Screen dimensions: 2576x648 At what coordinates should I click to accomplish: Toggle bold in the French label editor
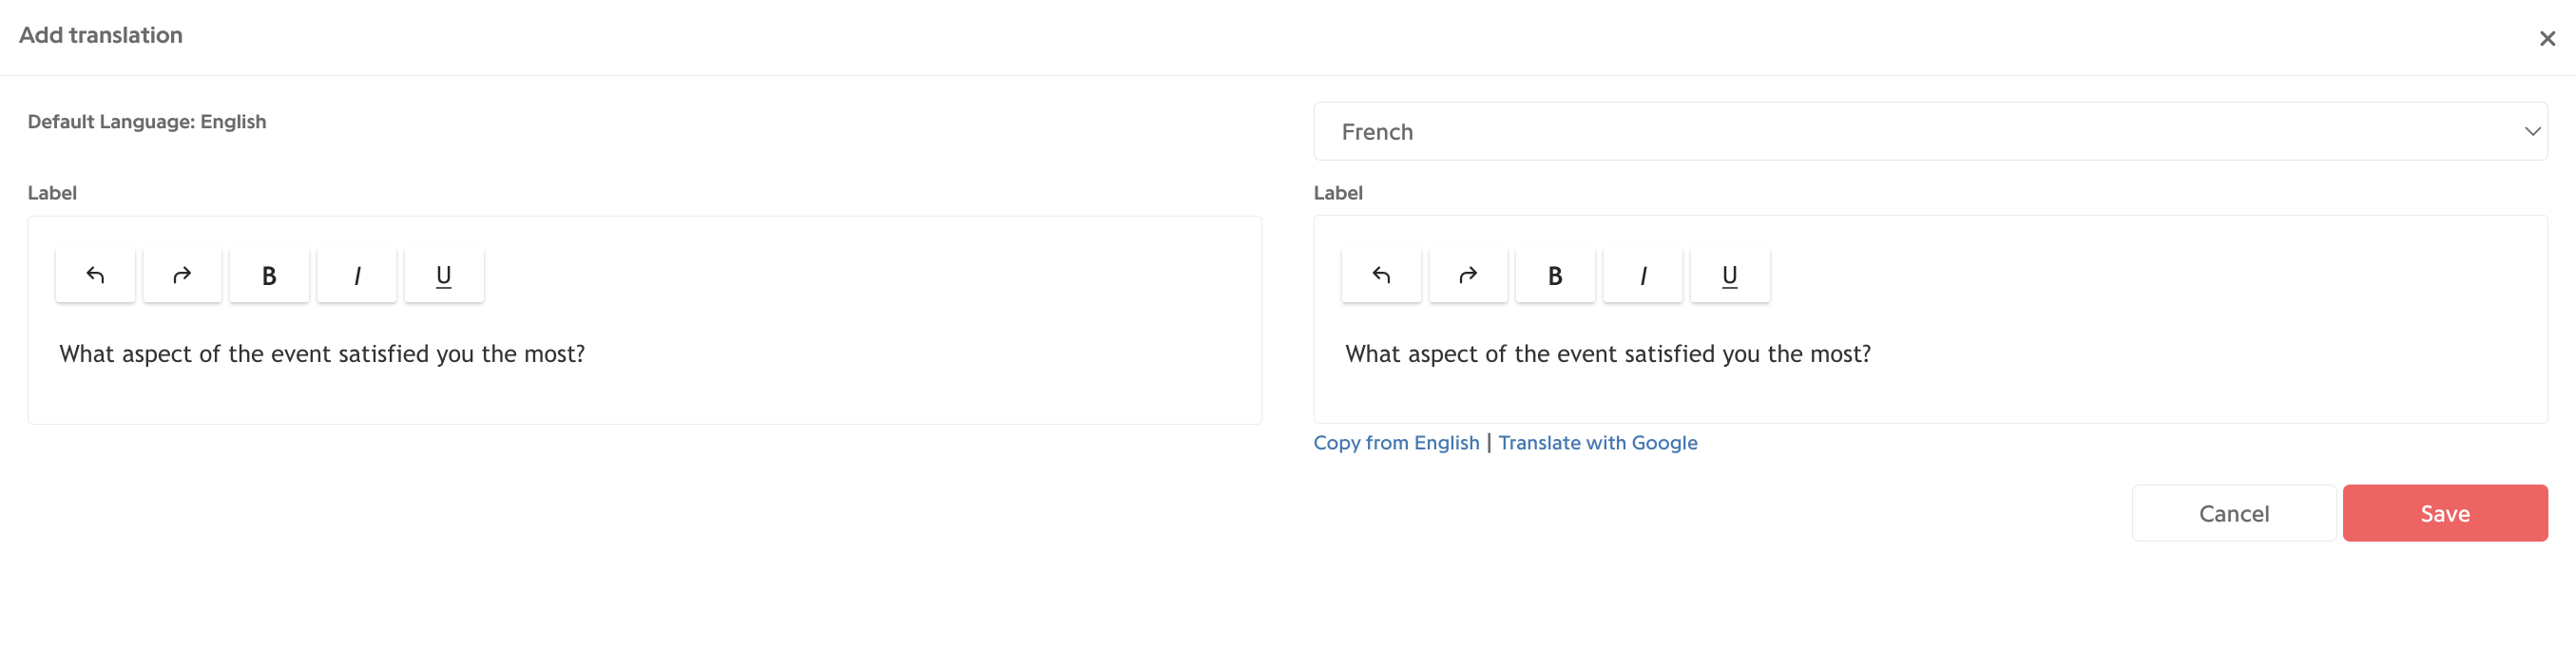(1555, 275)
